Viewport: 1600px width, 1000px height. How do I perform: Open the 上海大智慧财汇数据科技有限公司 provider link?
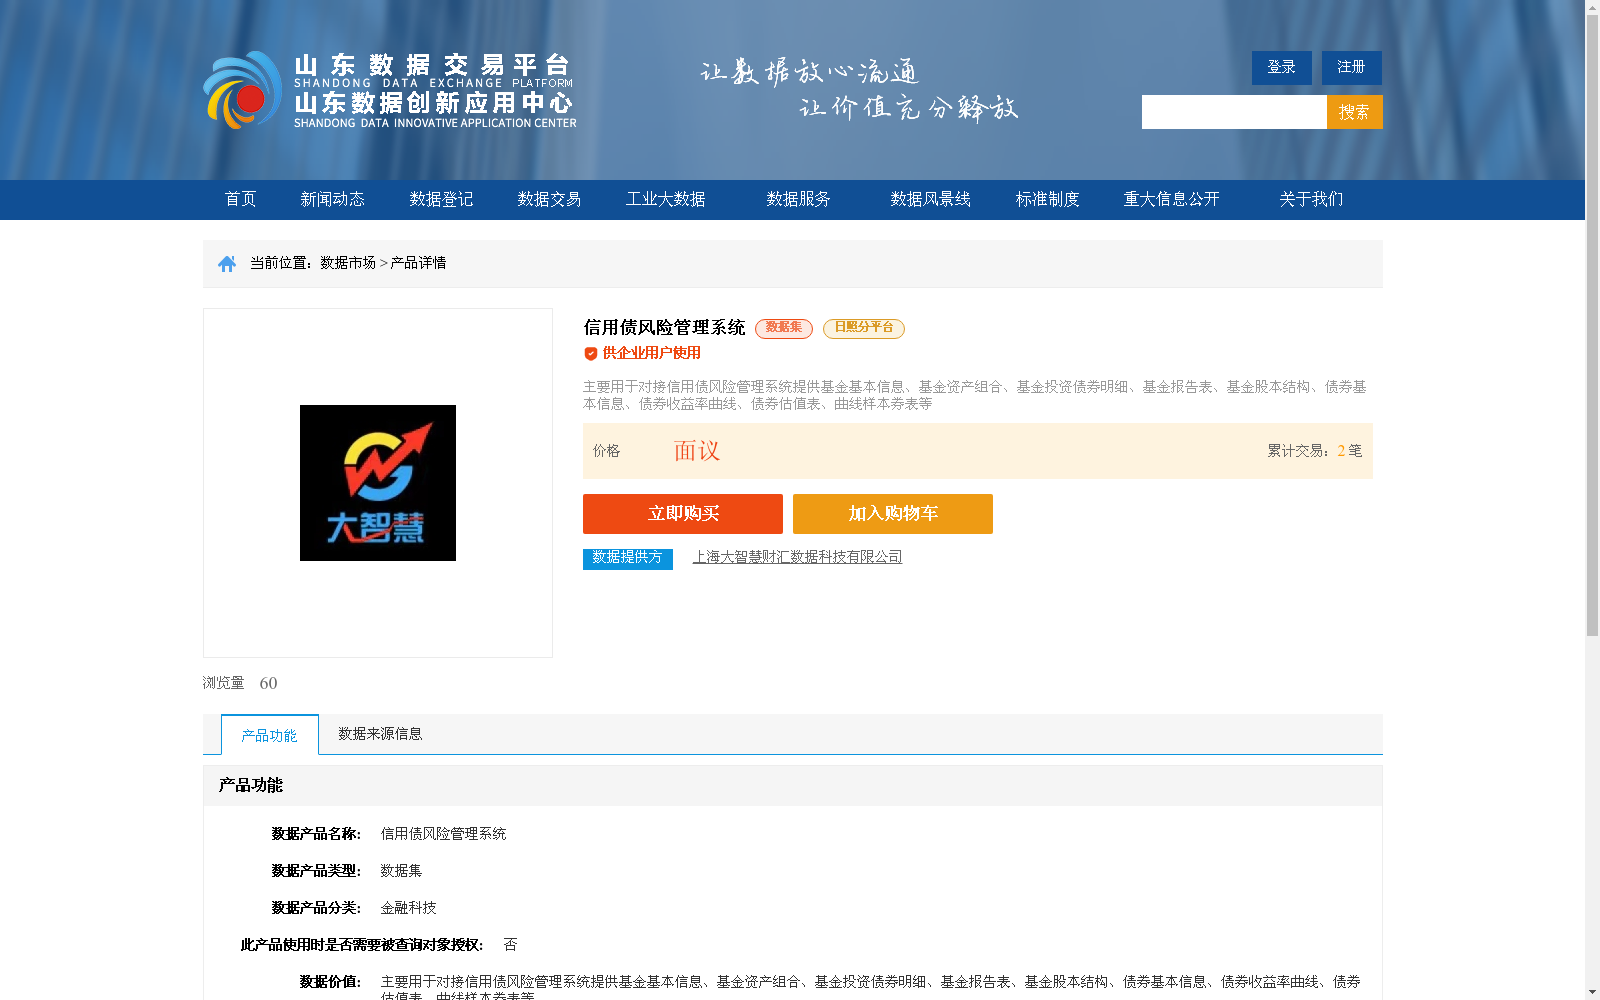click(x=798, y=557)
